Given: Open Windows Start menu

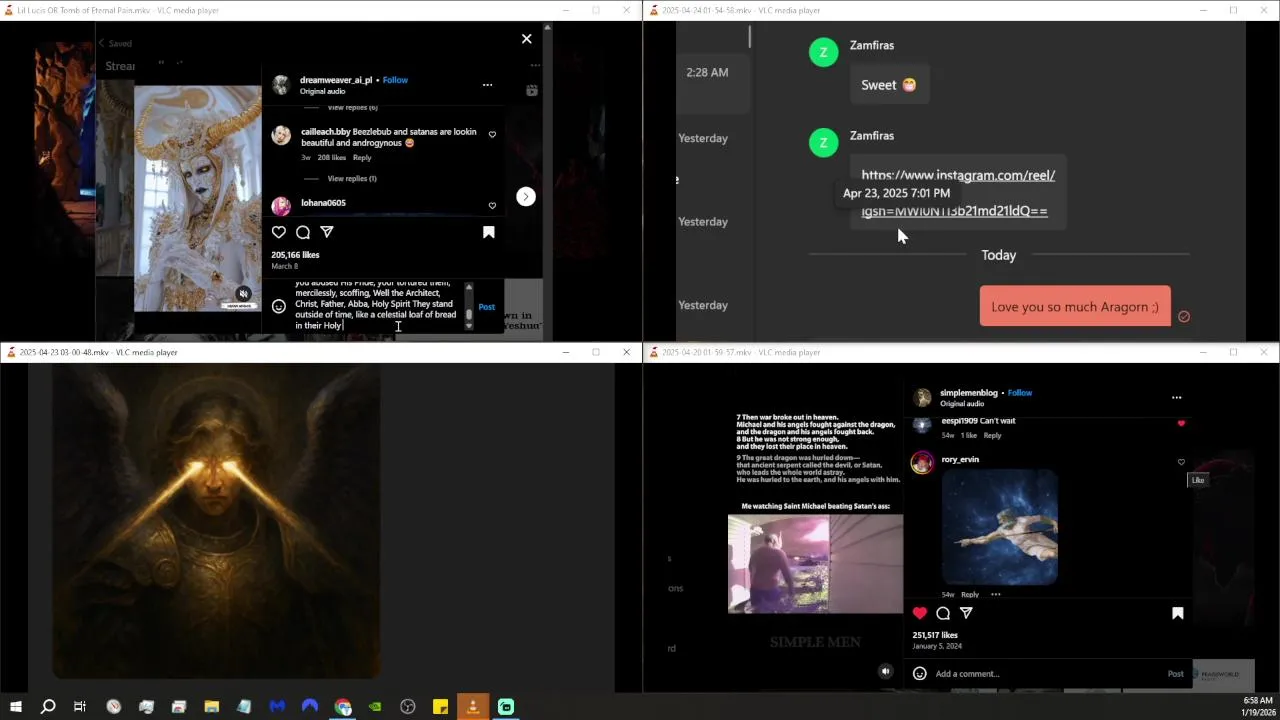Looking at the screenshot, I should coord(15,707).
